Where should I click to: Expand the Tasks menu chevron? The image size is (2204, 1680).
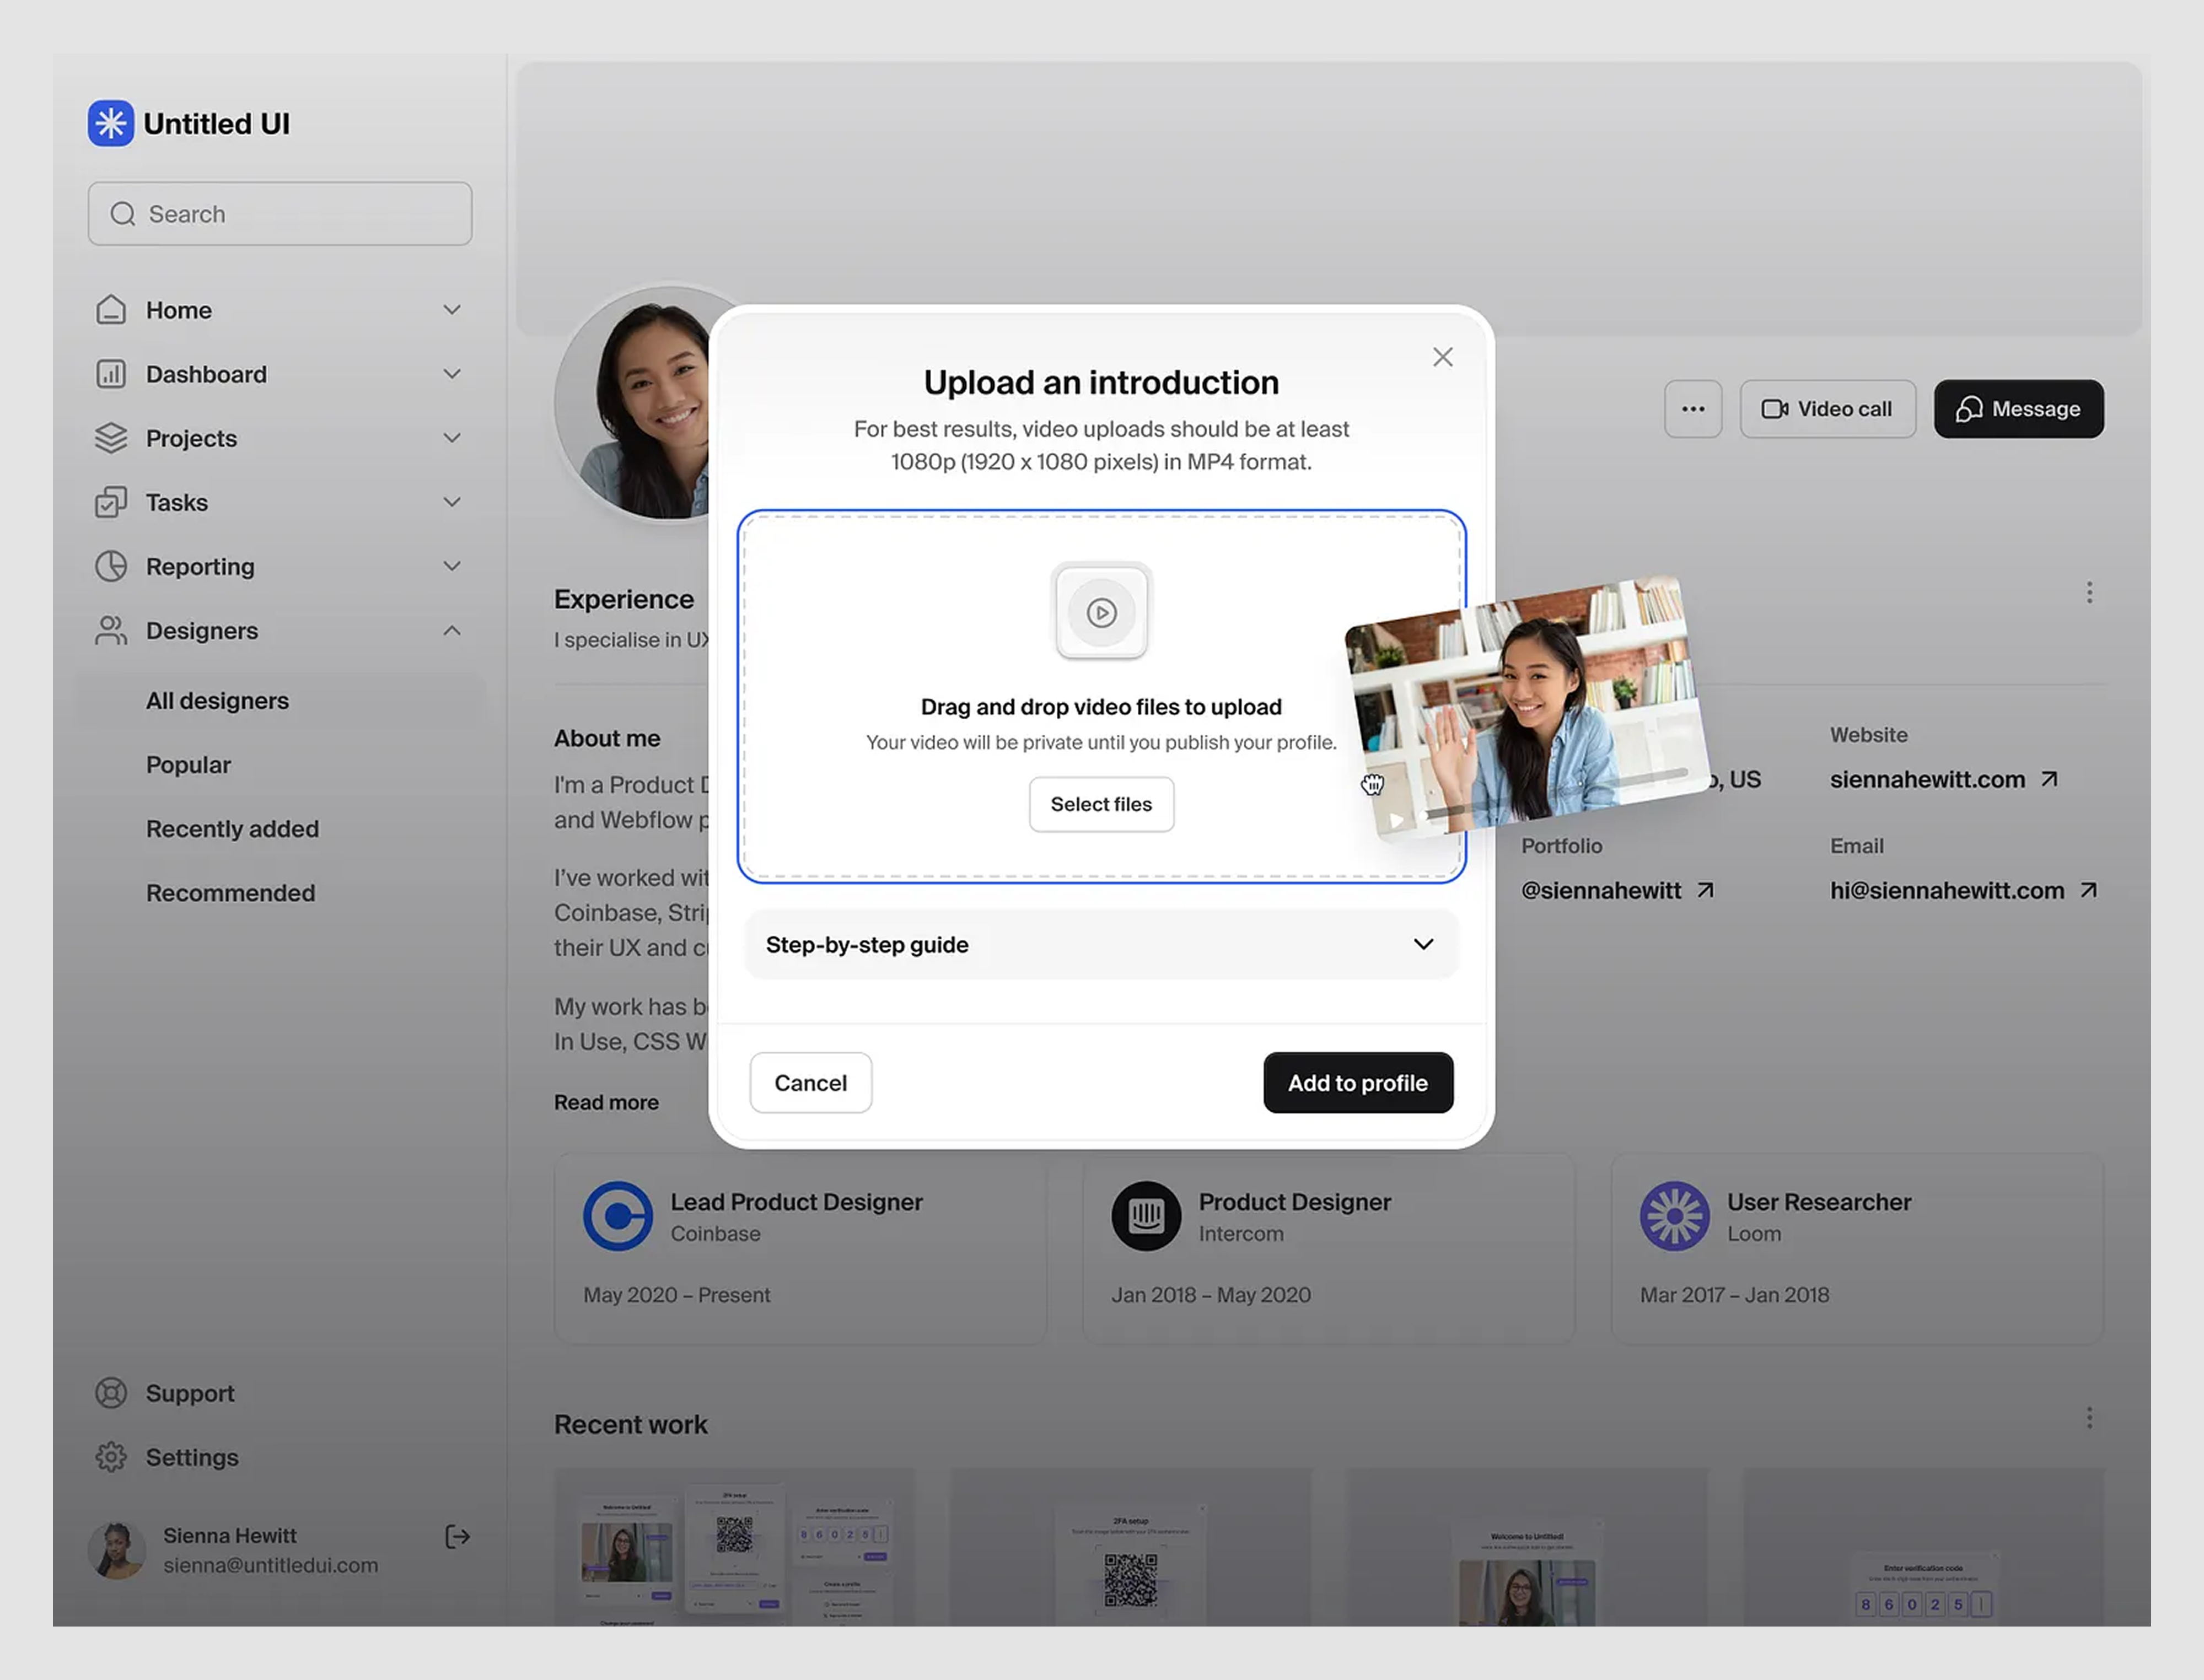coord(452,502)
